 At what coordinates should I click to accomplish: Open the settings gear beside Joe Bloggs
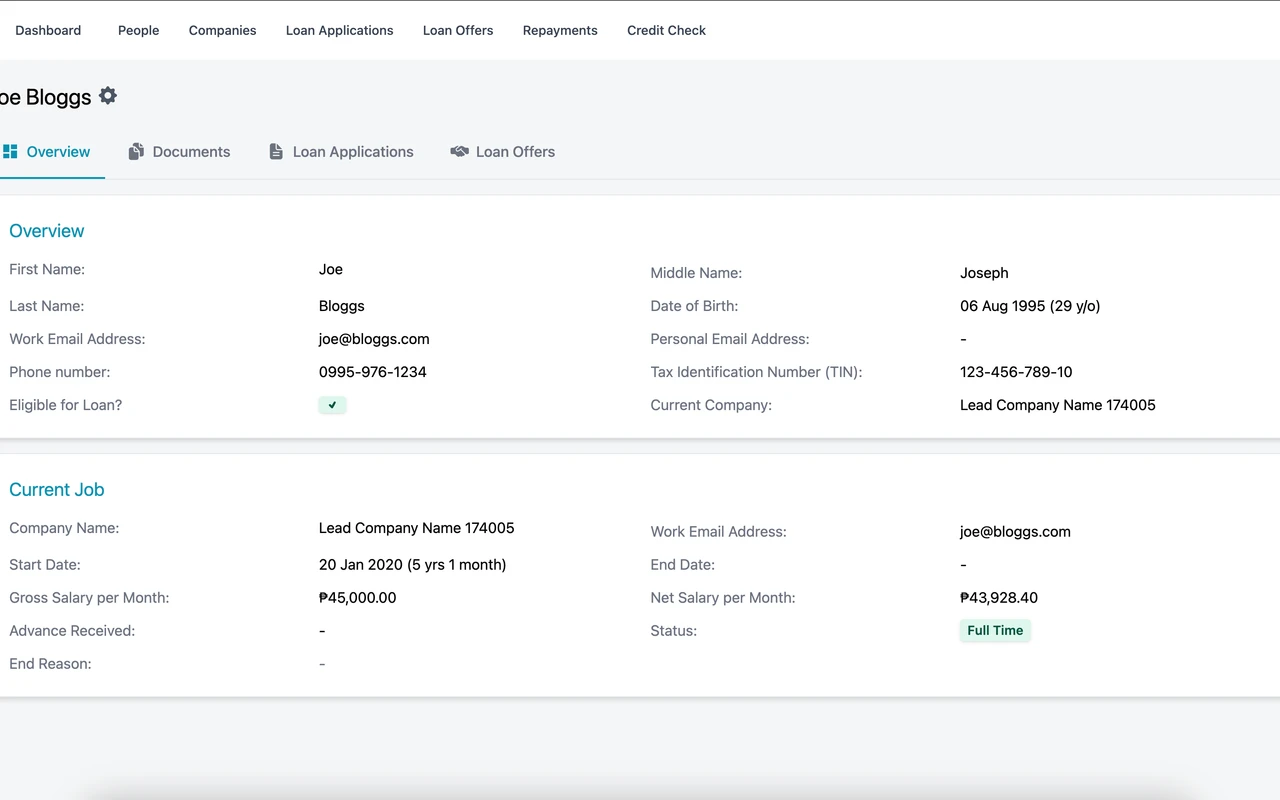(x=108, y=96)
